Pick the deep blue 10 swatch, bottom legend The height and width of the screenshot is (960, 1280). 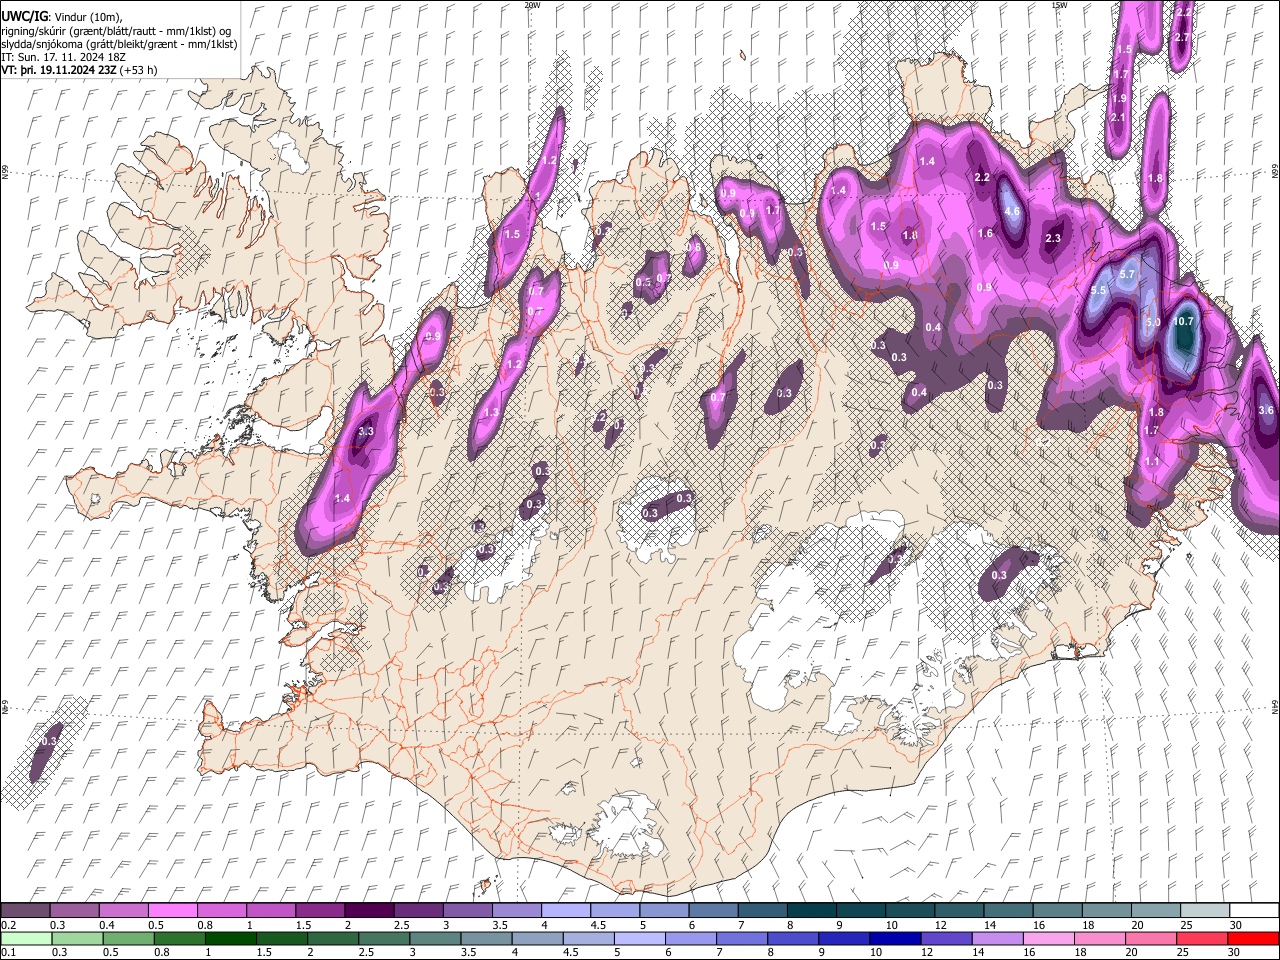pyautogui.click(x=894, y=938)
